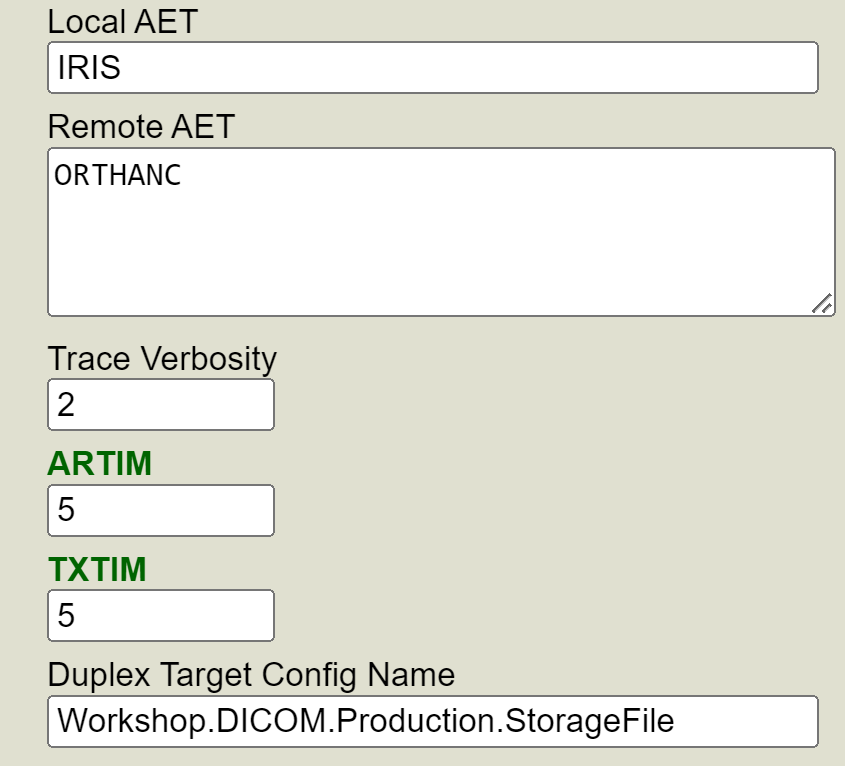Viewport: 845px width, 766px height.
Task: Click the value 2 under Trace Verbosity
Action: coord(66,405)
